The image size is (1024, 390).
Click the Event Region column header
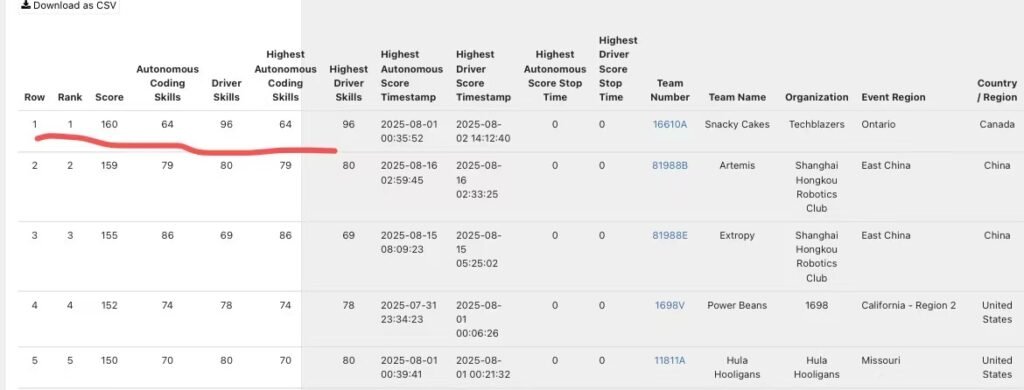pyautogui.click(x=893, y=97)
